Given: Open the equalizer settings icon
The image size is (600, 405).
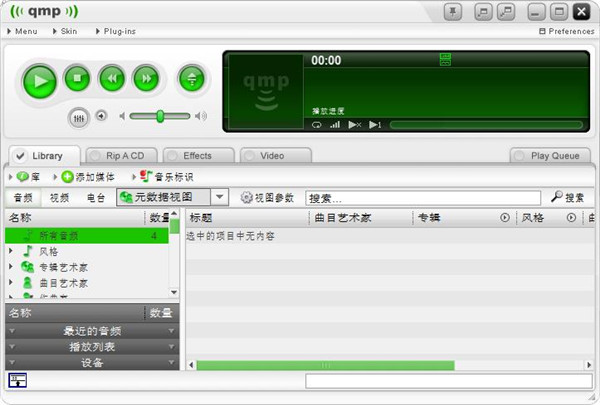Looking at the screenshot, I should [79, 117].
